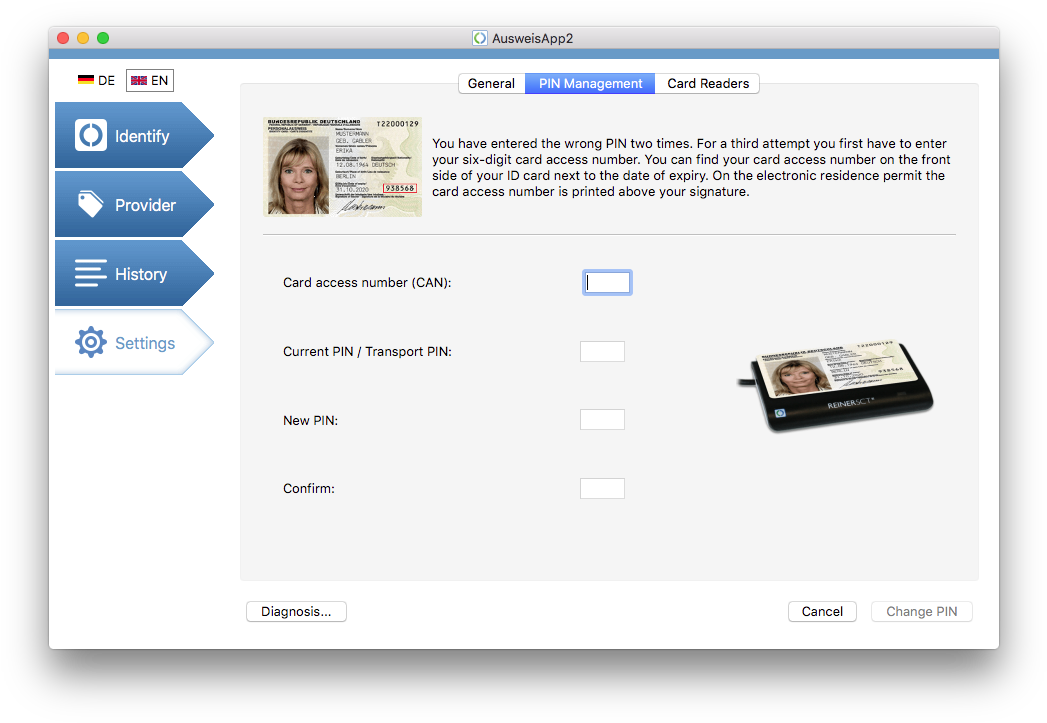Click the Change PIN button

point(921,611)
